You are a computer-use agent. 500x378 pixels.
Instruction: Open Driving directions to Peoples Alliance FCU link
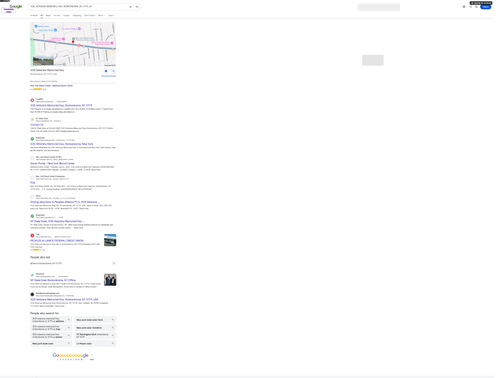[x=64, y=202]
